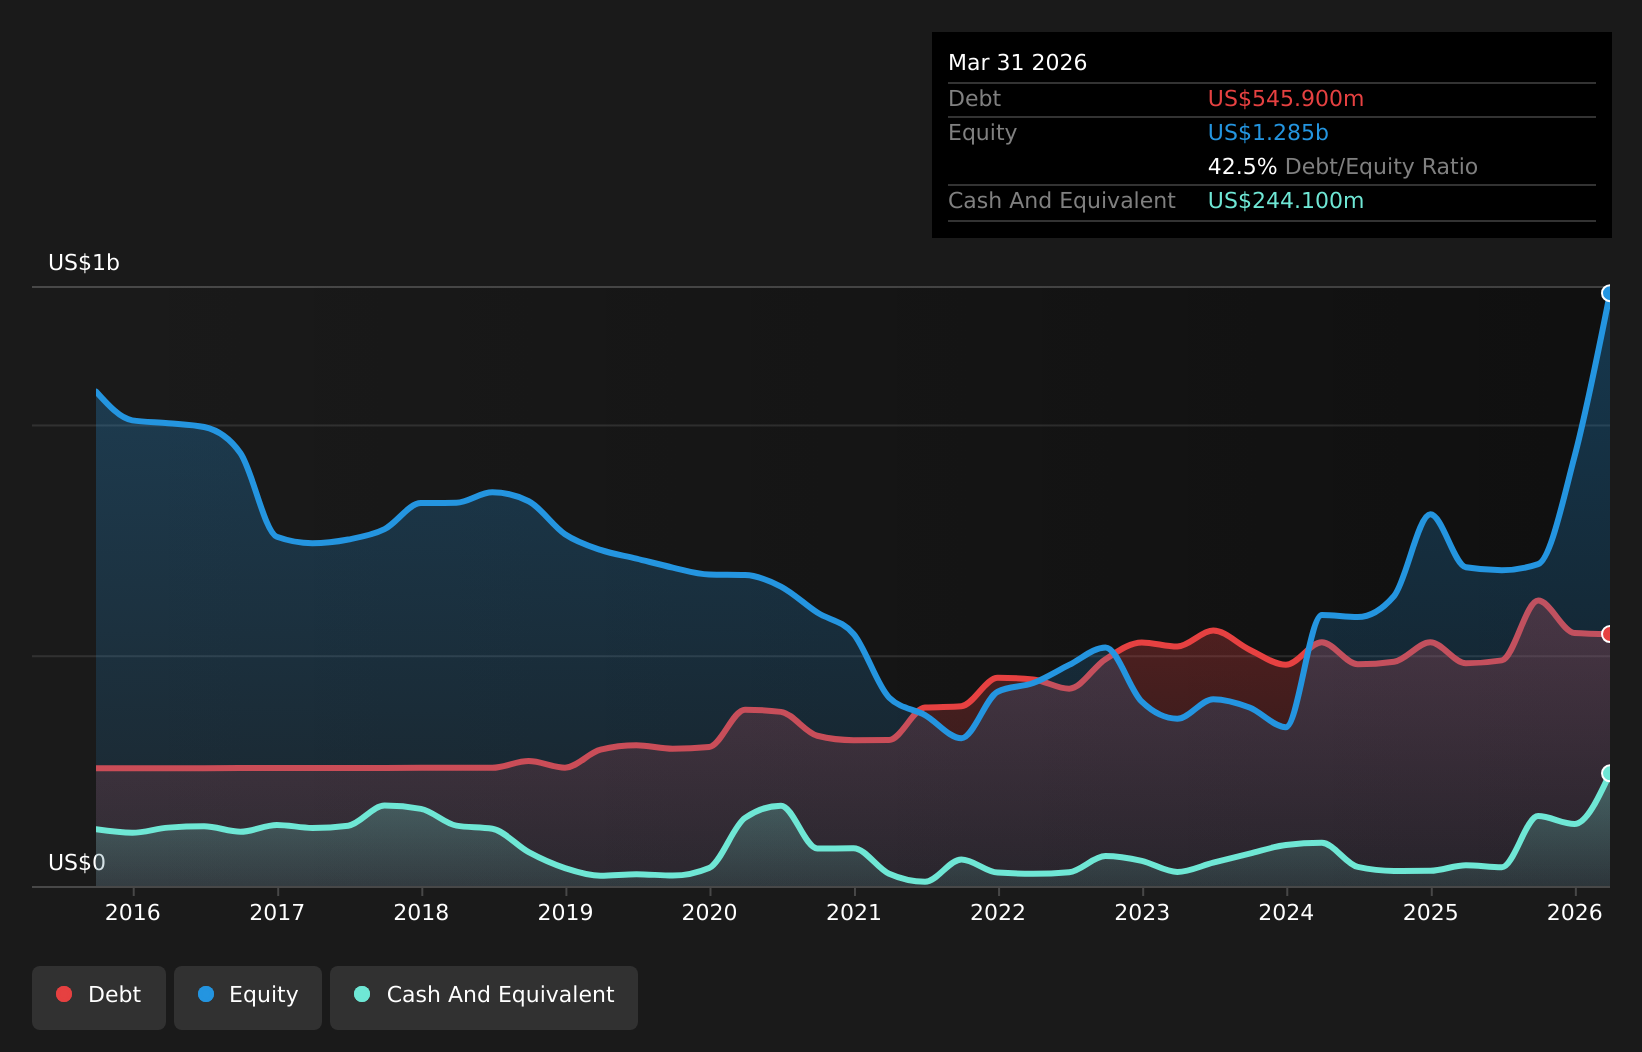Screen dimensions: 1642x1052
Task: Click the 2021 x-axis label
Action: coord(854,912)
